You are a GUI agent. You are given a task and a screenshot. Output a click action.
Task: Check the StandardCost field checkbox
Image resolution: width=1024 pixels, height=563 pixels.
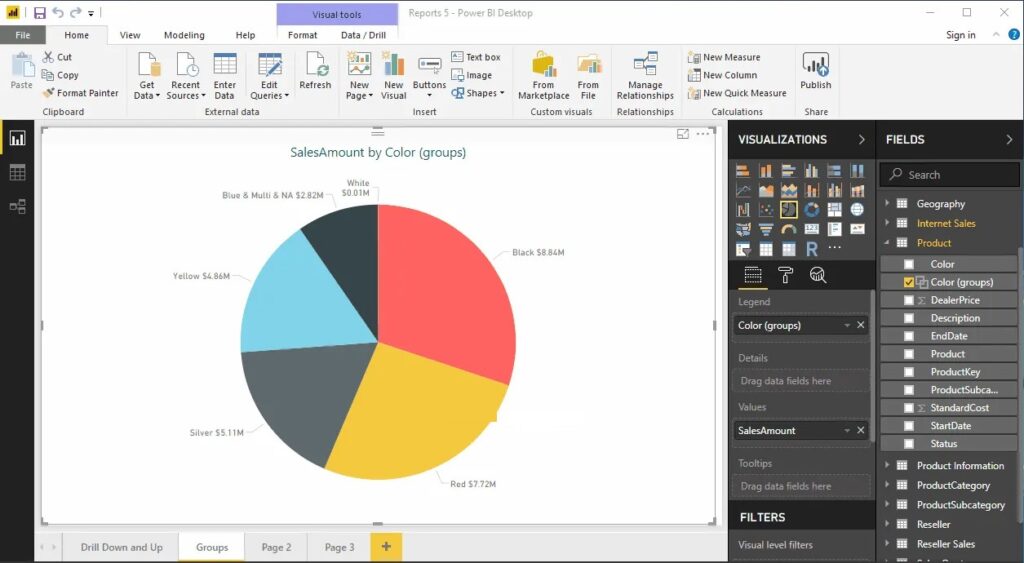click(x=909, y=408)
